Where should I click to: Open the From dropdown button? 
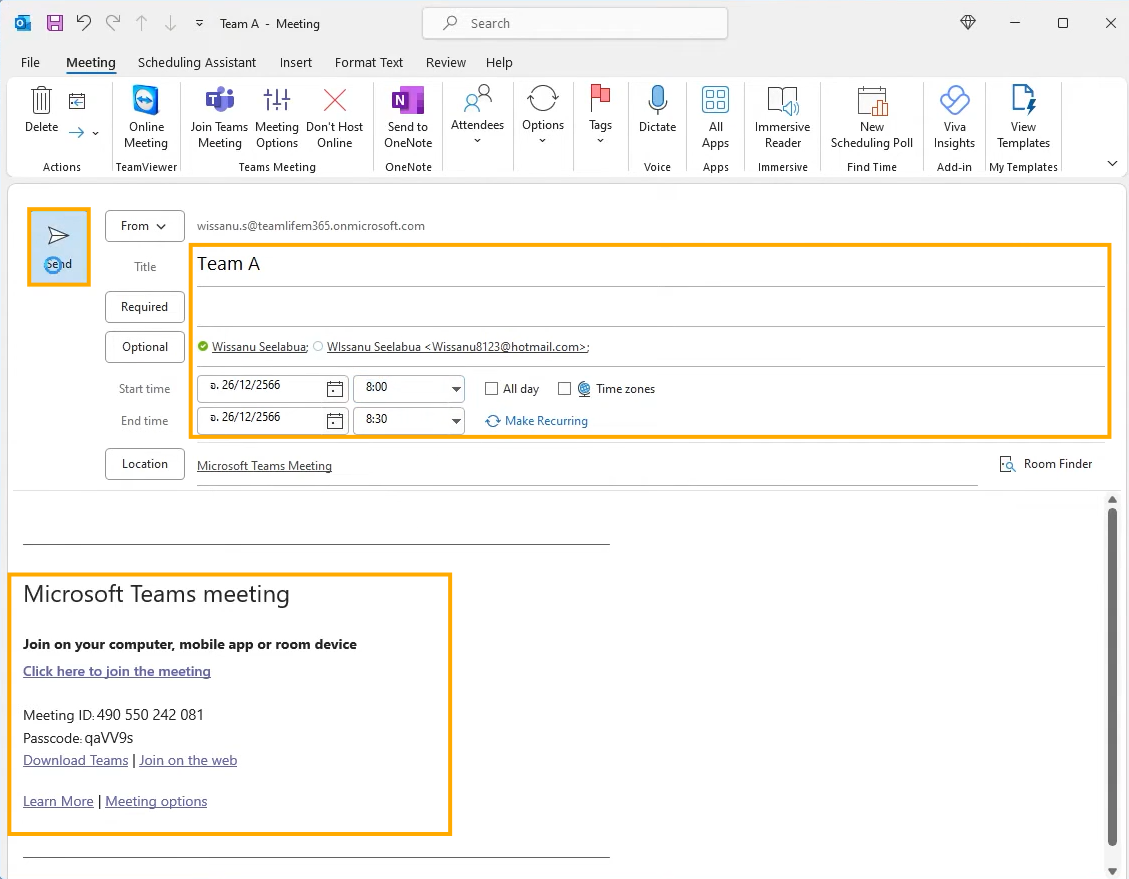click(145, 226)
